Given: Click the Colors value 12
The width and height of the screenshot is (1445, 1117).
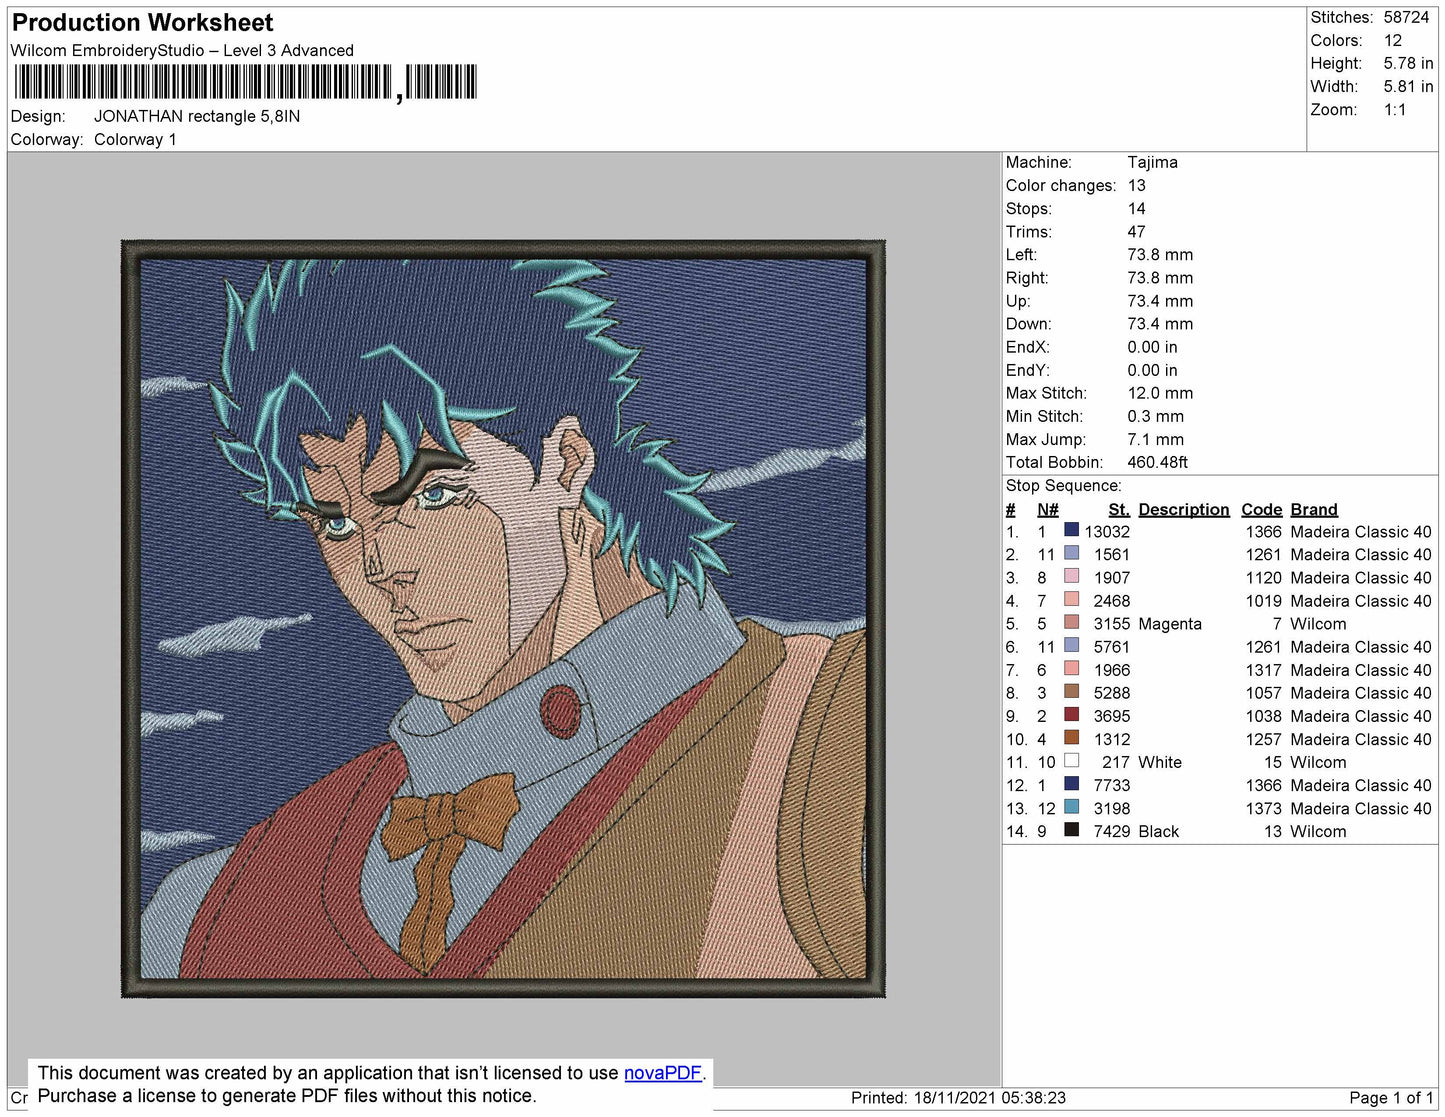Looking at the screenshot, I should (x=1393, y=40).
